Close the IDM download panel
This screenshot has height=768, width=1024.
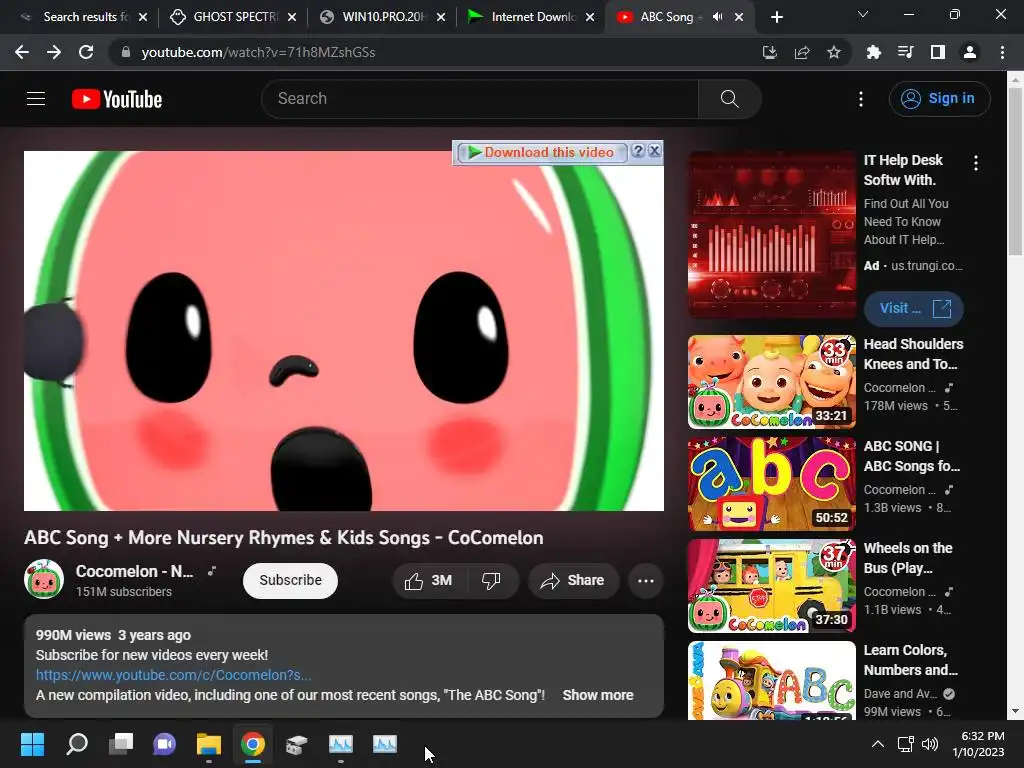654,152
